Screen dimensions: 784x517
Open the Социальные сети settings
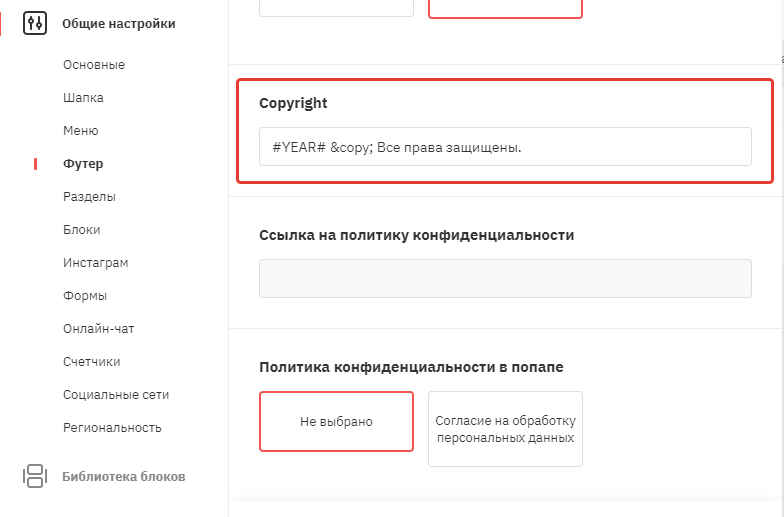[116, 395]
